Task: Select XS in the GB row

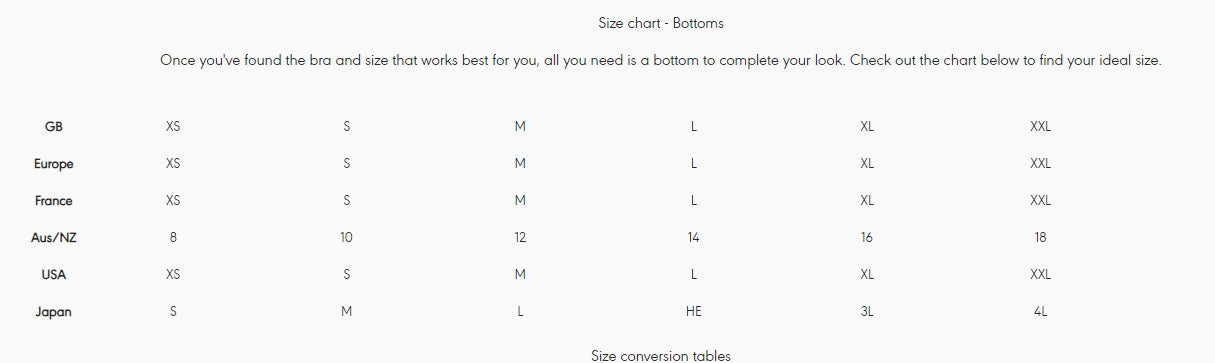Action: pyautogui.click(x=173, y=127)
